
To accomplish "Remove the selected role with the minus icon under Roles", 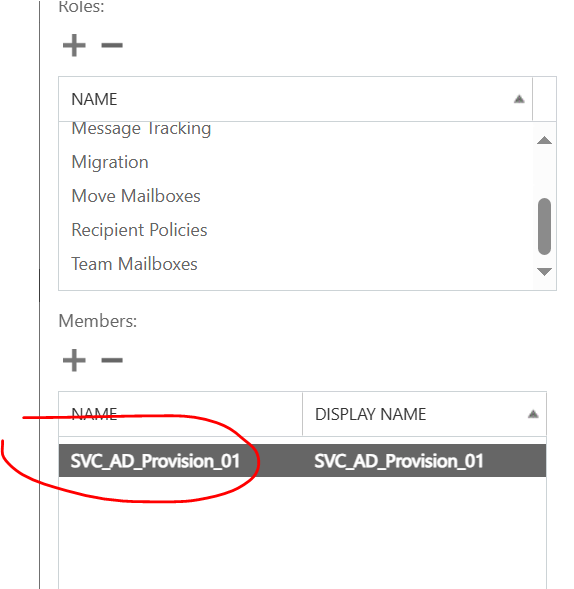I will [112, 45].
